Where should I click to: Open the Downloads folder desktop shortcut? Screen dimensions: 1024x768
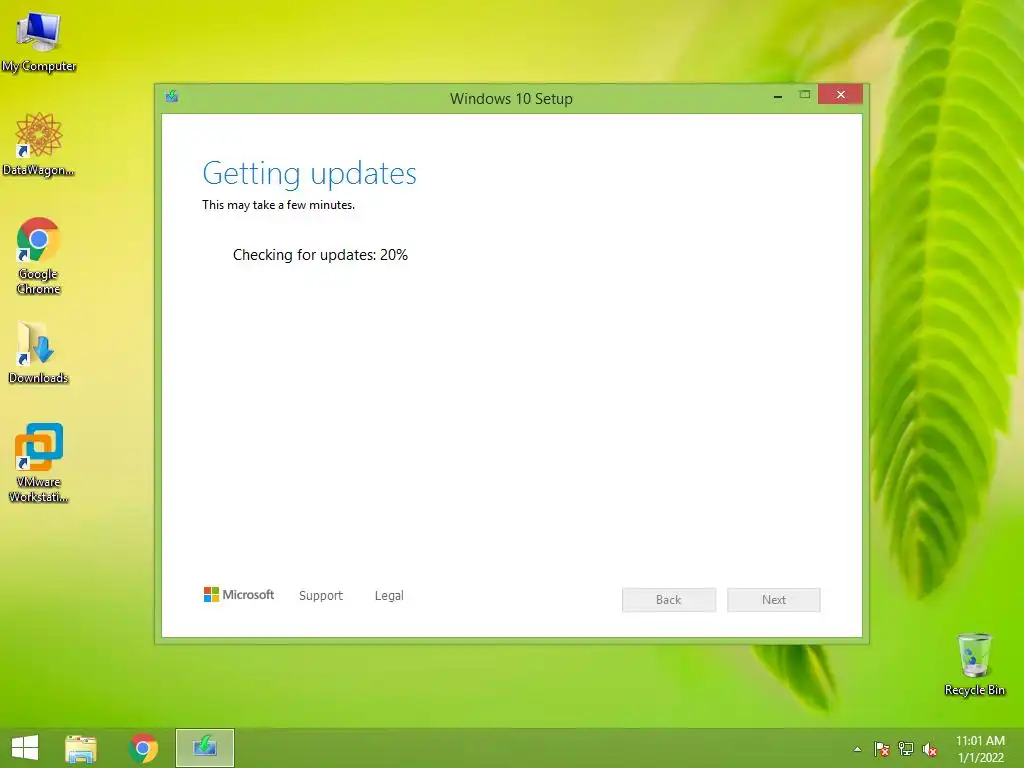[x=39, y=351]
